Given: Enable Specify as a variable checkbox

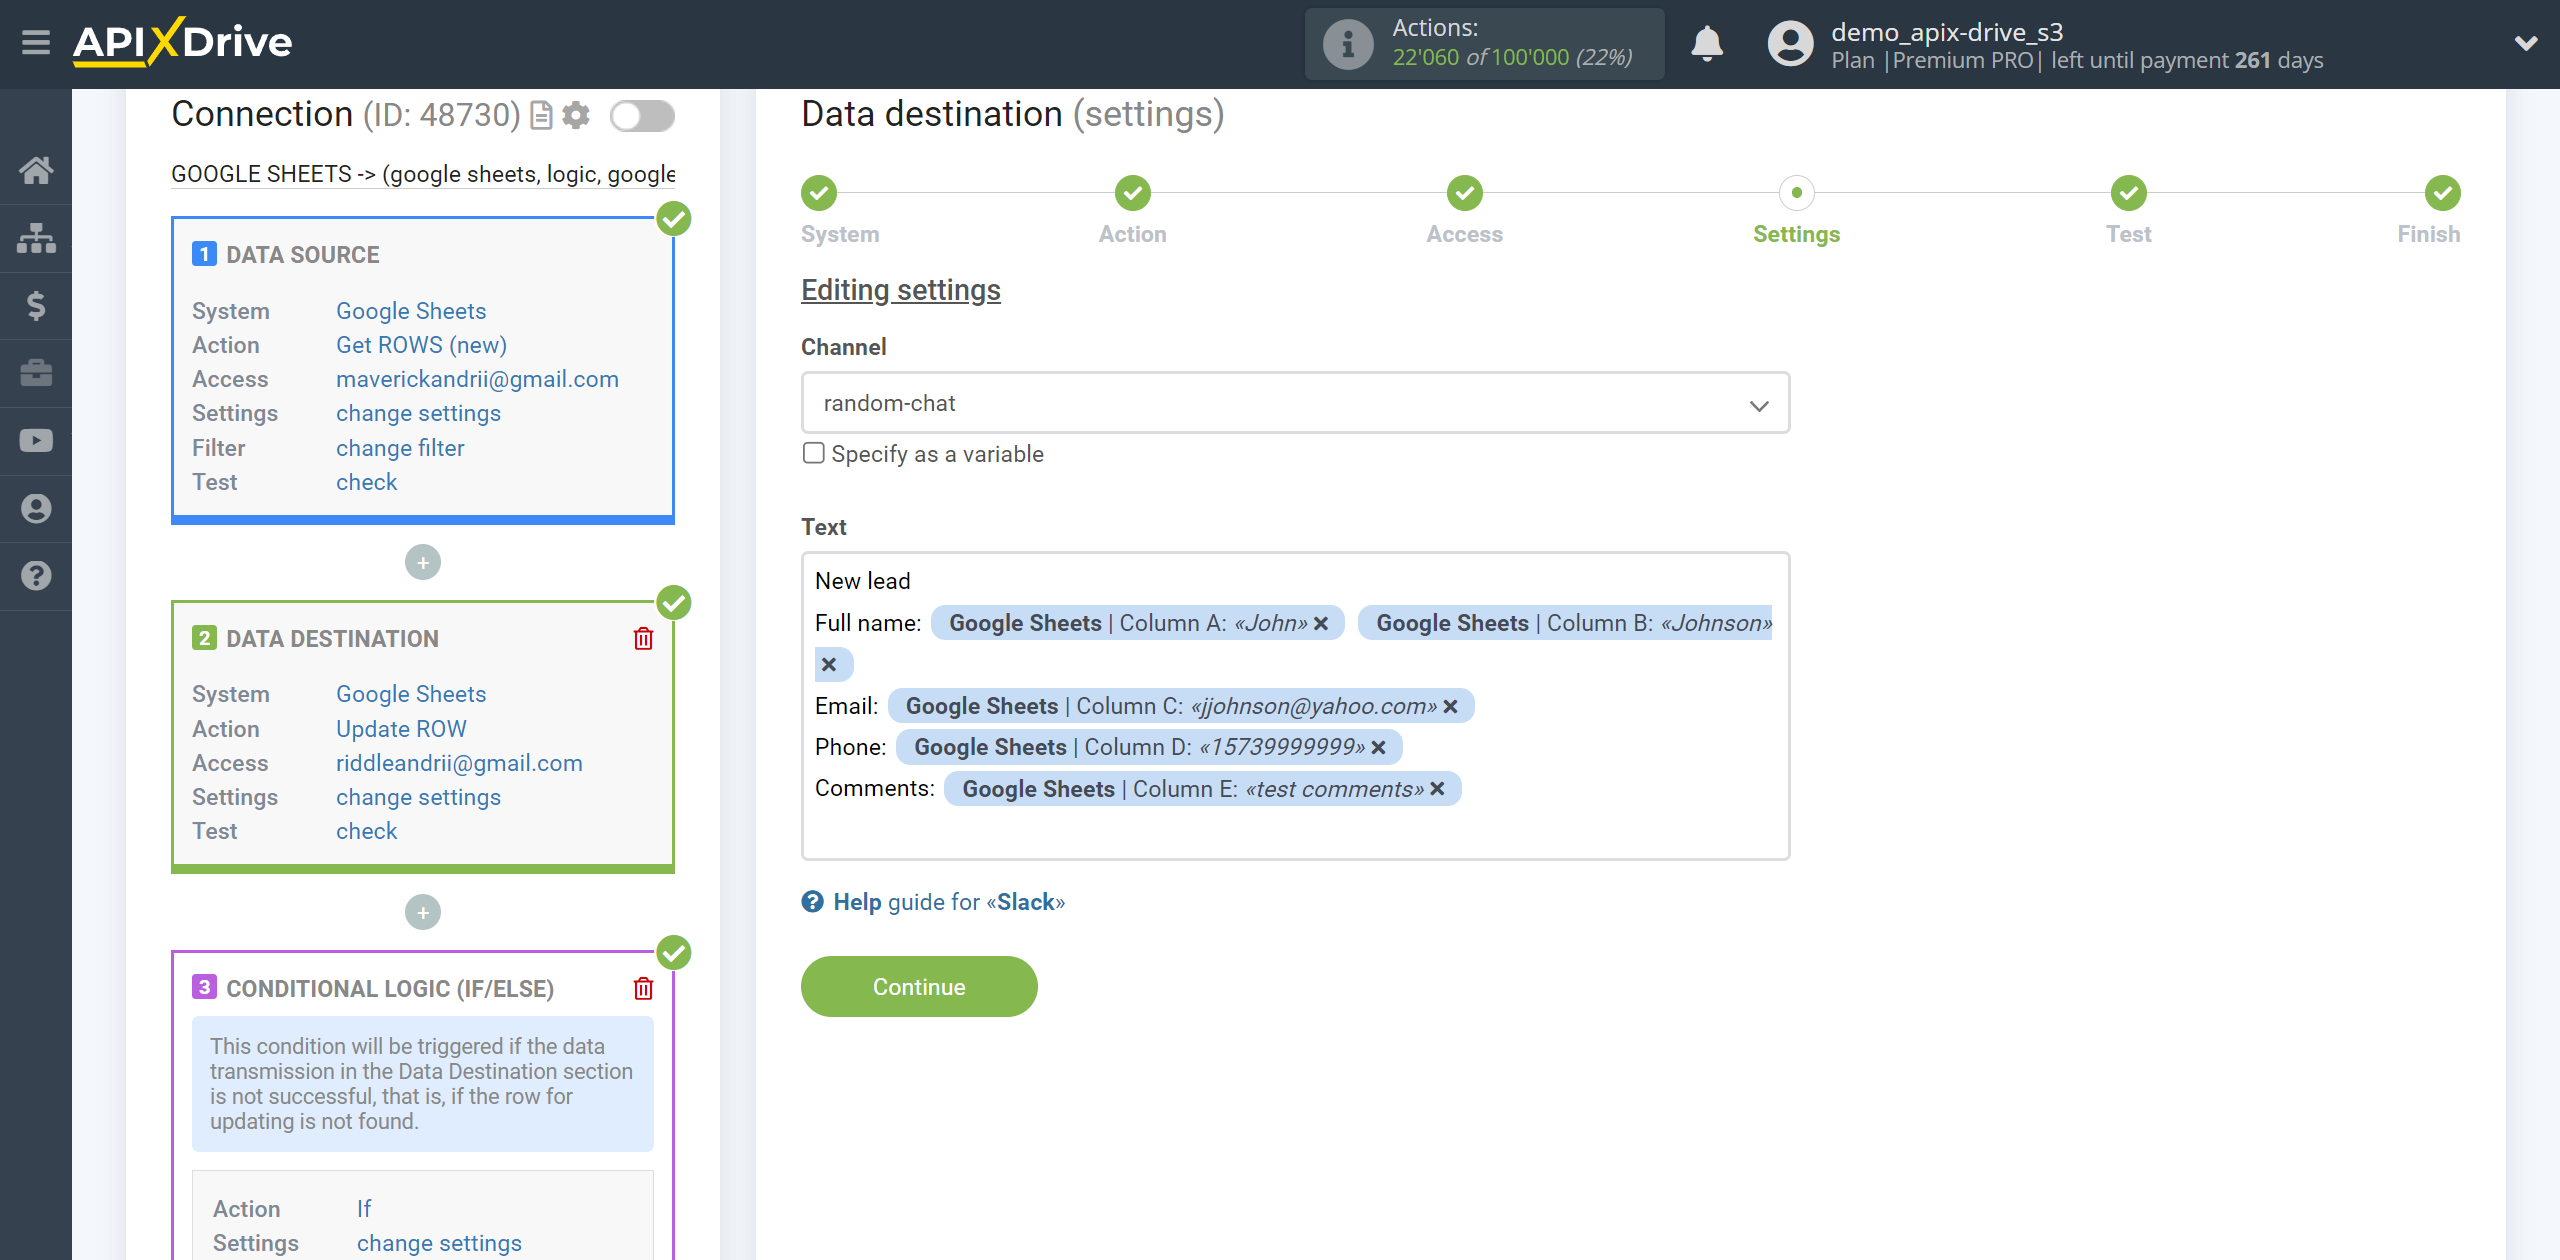Looking at the screenshot, I should (x=811, y=454).
